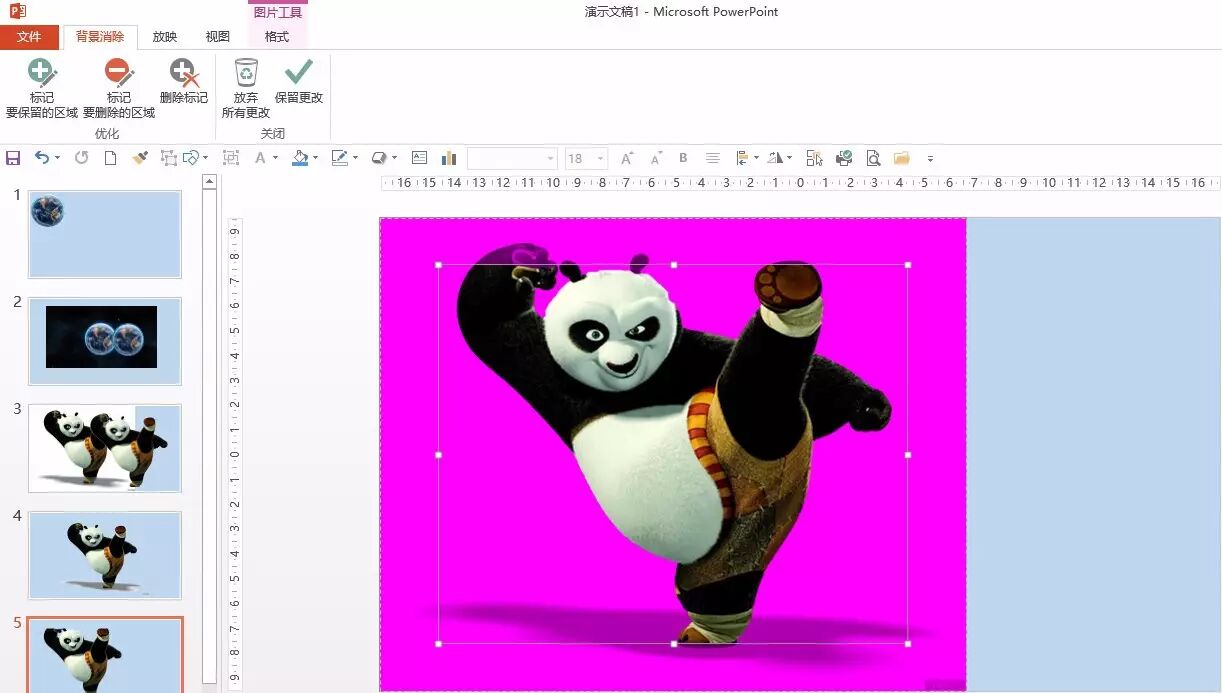Viewport: 1222px width, 693px height.
Task: Select slide 5 thumbnail
Action: [x=105, y=655]
